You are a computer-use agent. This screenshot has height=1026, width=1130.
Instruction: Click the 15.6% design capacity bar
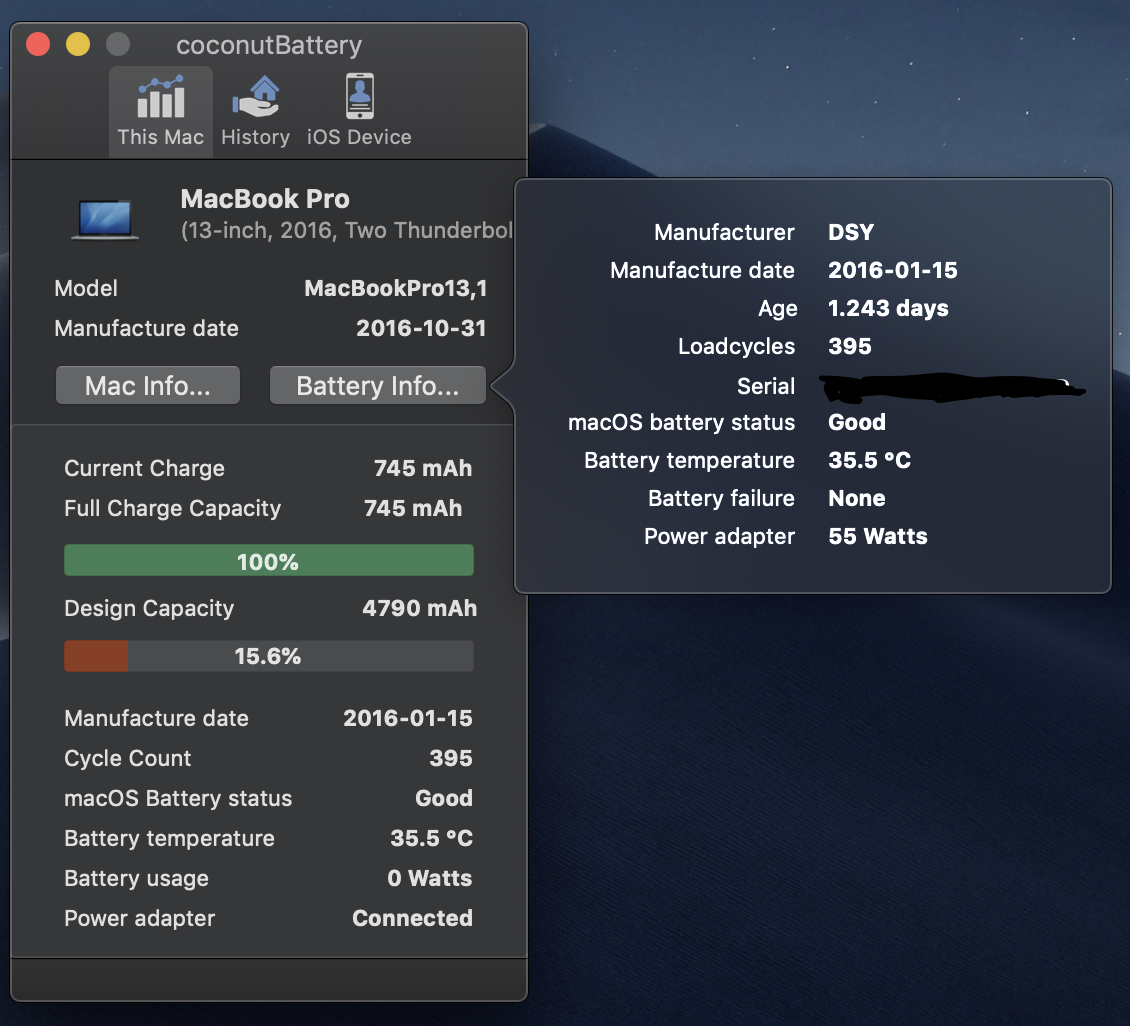pos(269,656)
